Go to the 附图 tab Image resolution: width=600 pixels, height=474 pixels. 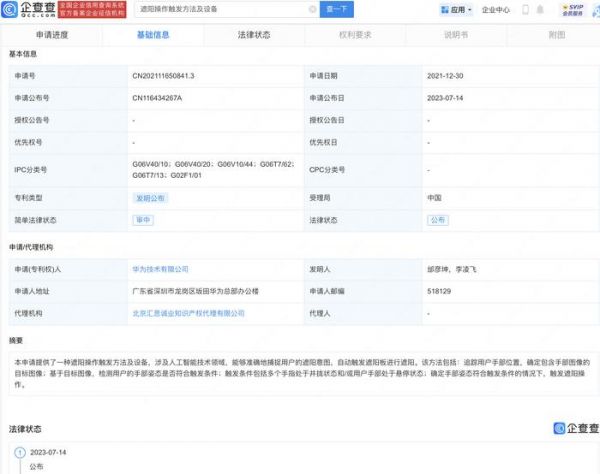pyautogui.click(x=557, y=35)
